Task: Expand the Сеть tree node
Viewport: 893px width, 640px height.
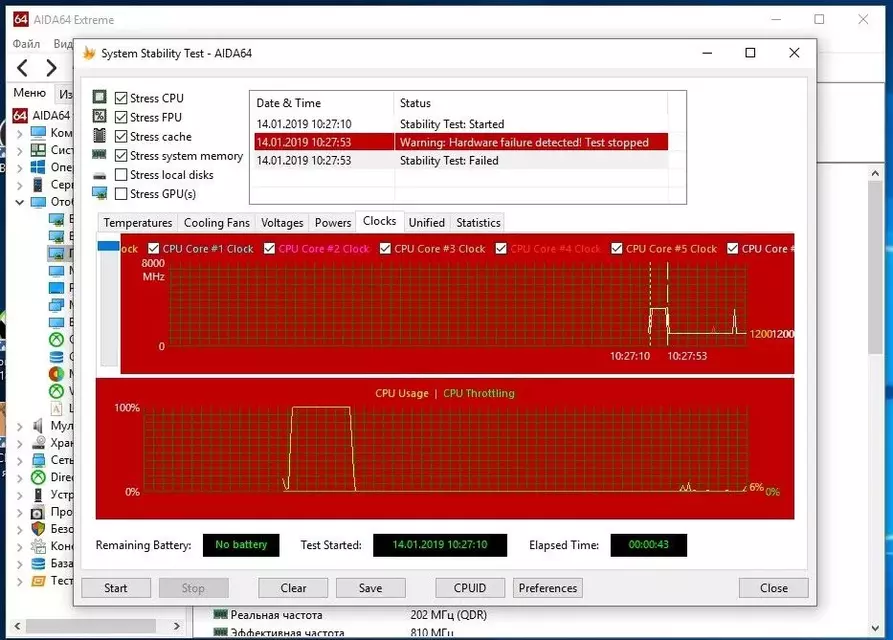Action: [x=19, y=460]
